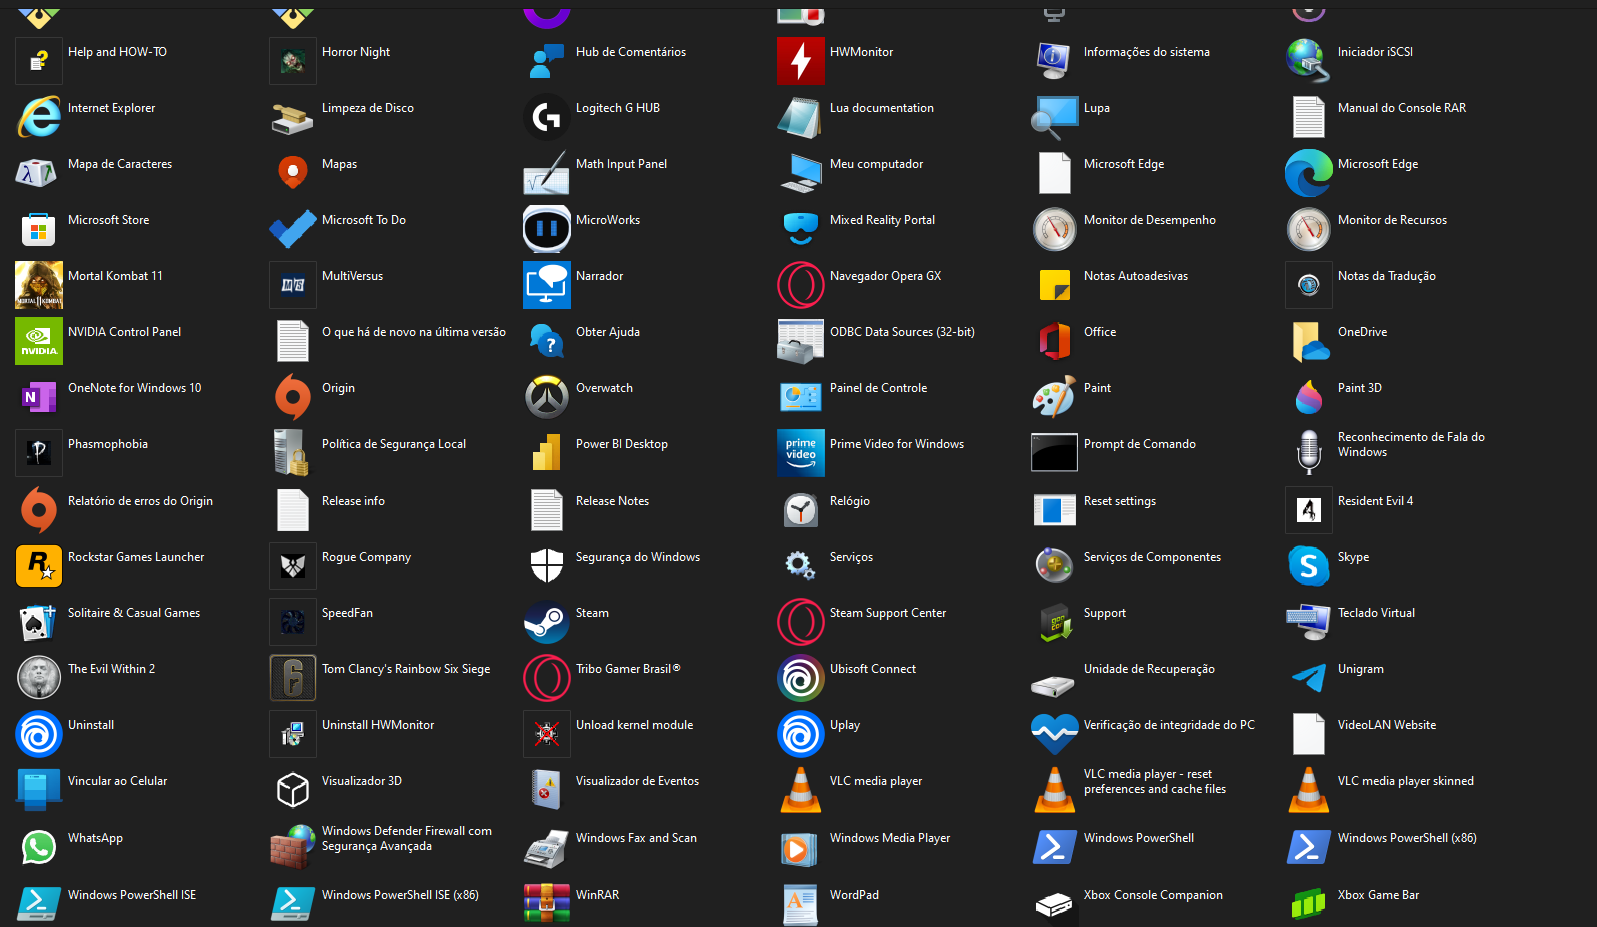Select 'Windows Defender Firewall com Segurança Avançada' text
Screen dimensions: 1597x927
point(407,839)
